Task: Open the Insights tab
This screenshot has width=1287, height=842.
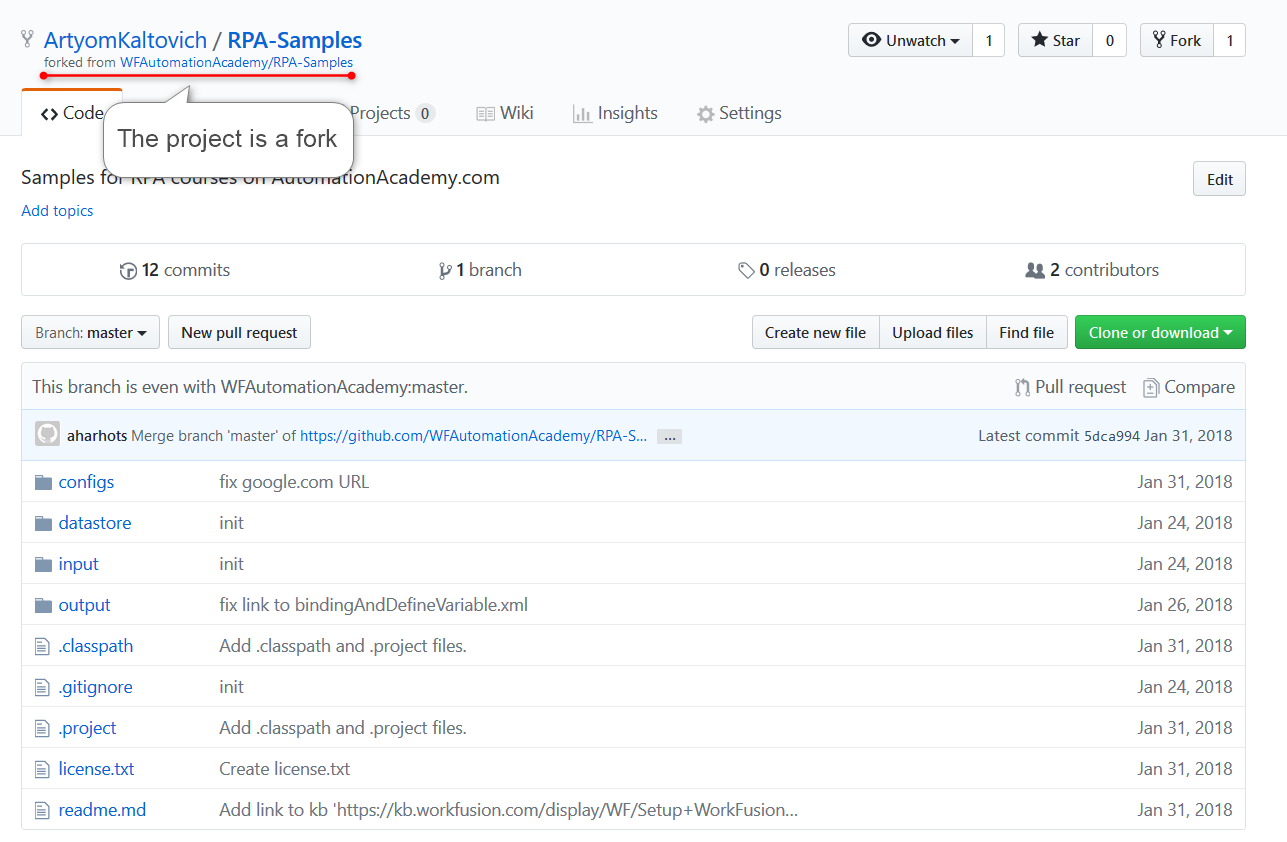Action: (615, 113)
